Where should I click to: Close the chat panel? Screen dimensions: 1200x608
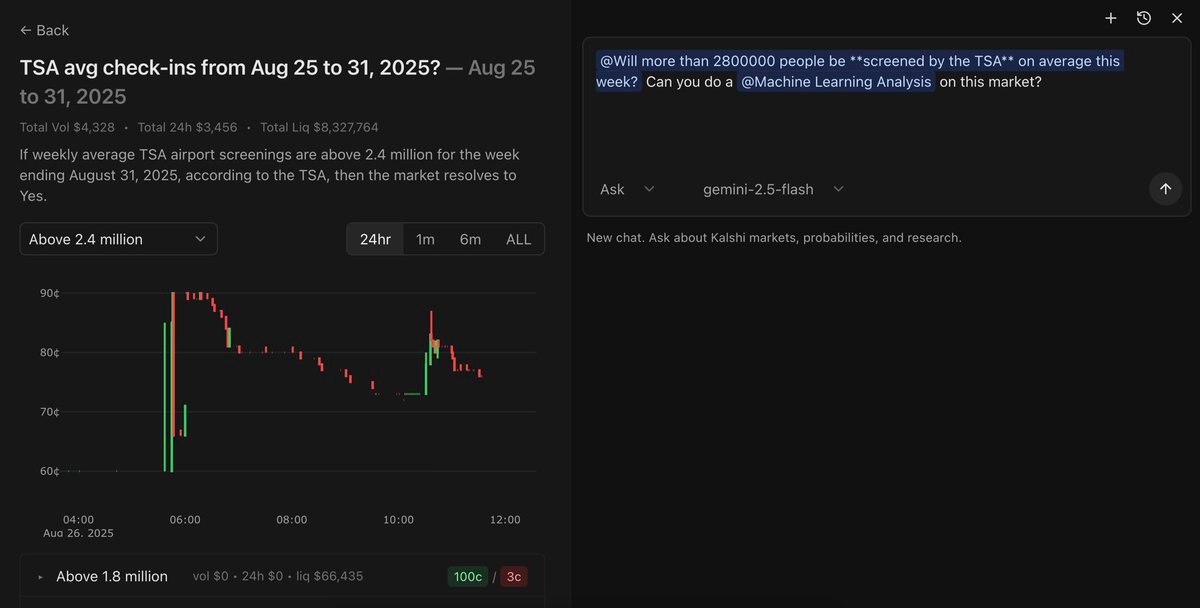[1177, 18]
